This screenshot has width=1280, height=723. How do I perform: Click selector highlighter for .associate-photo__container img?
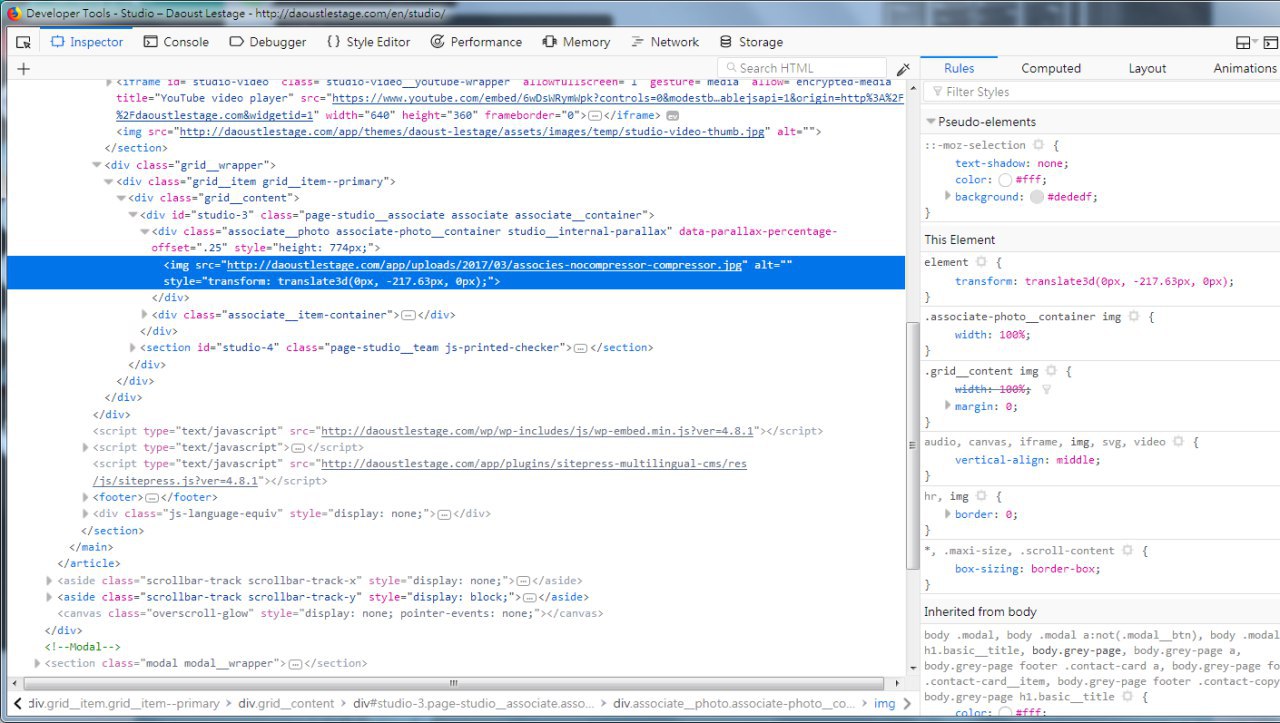1133,316
